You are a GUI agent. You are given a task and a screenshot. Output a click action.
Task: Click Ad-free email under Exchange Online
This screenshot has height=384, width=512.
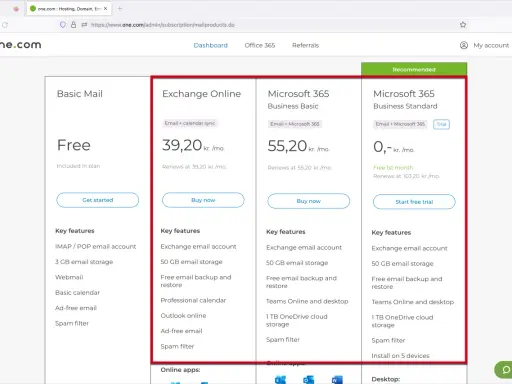click(181, 331)
